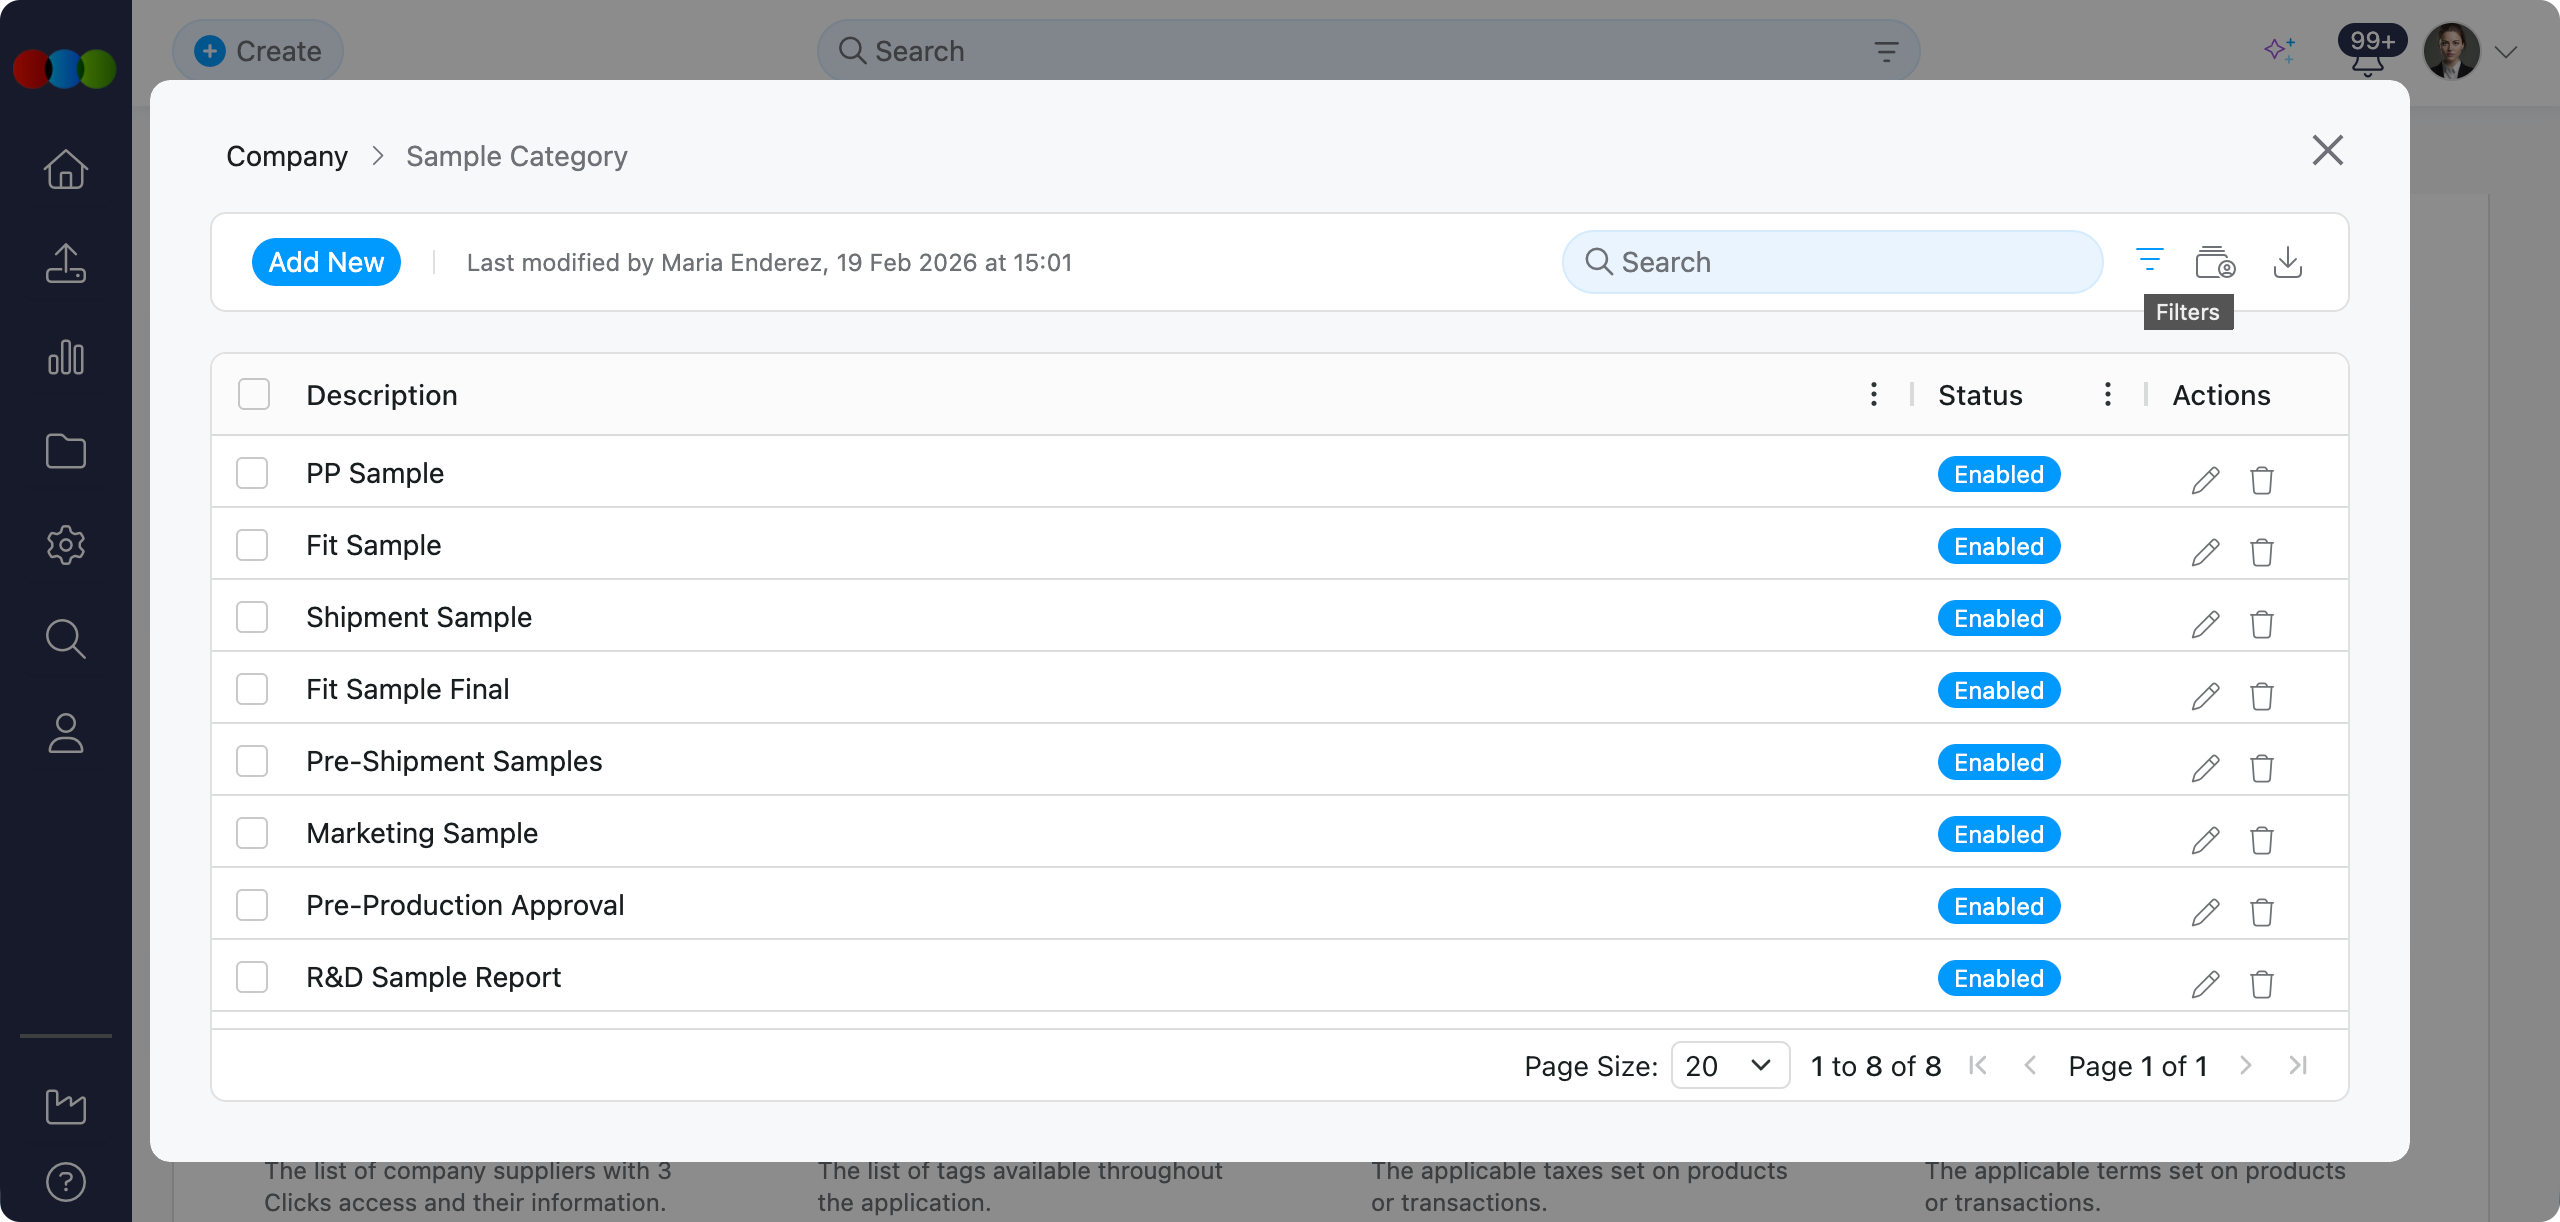
Task: Open the Page Size dropdown
Action: 1729,1066
